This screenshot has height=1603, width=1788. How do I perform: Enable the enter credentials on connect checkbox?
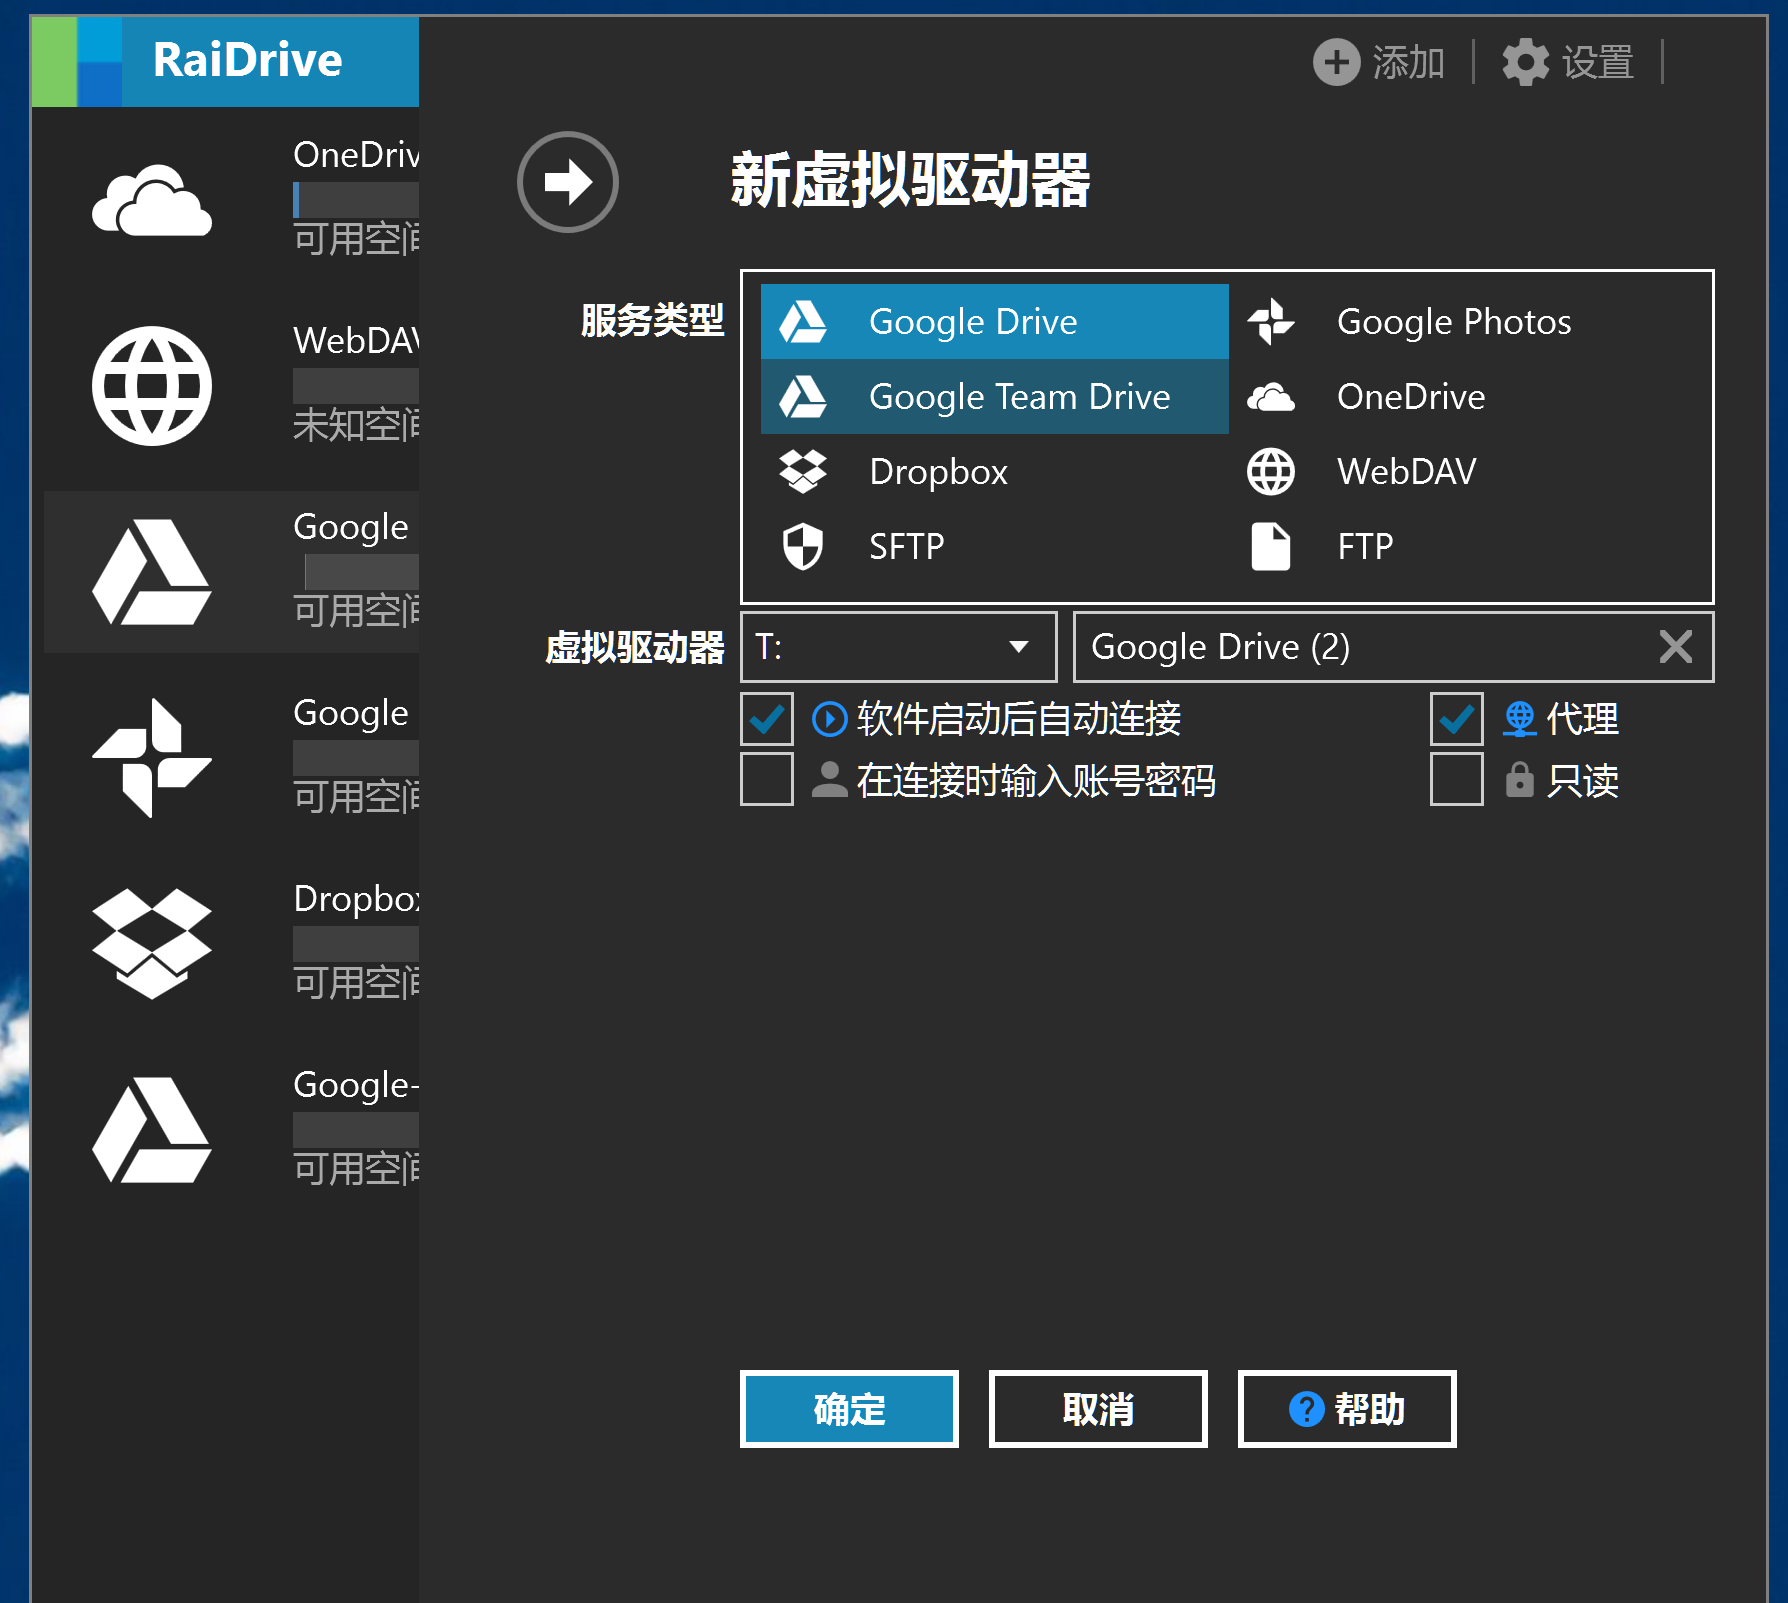[x=767, y=780]
